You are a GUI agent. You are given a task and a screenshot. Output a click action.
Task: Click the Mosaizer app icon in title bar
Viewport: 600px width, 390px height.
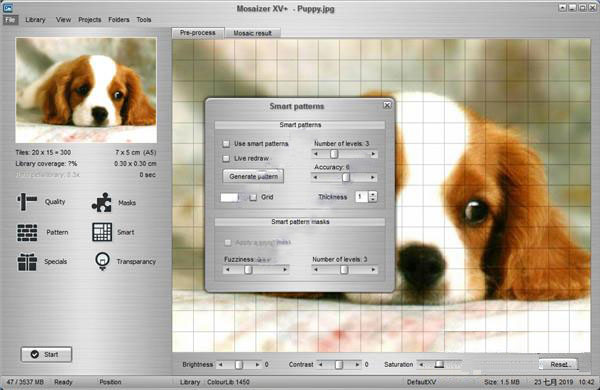click(8, 7)
